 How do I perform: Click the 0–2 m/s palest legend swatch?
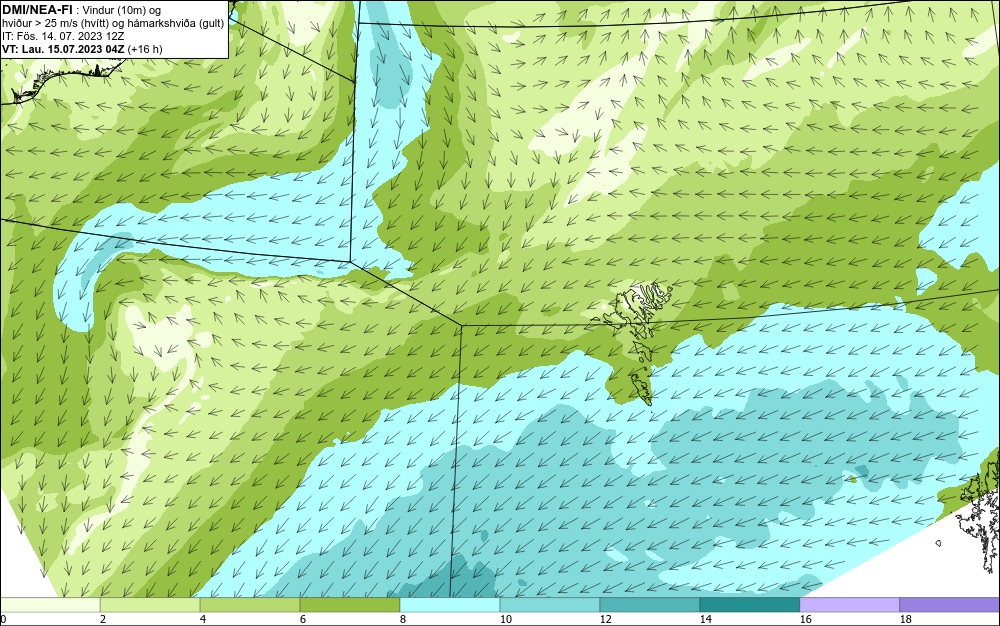tap(50, 604)
